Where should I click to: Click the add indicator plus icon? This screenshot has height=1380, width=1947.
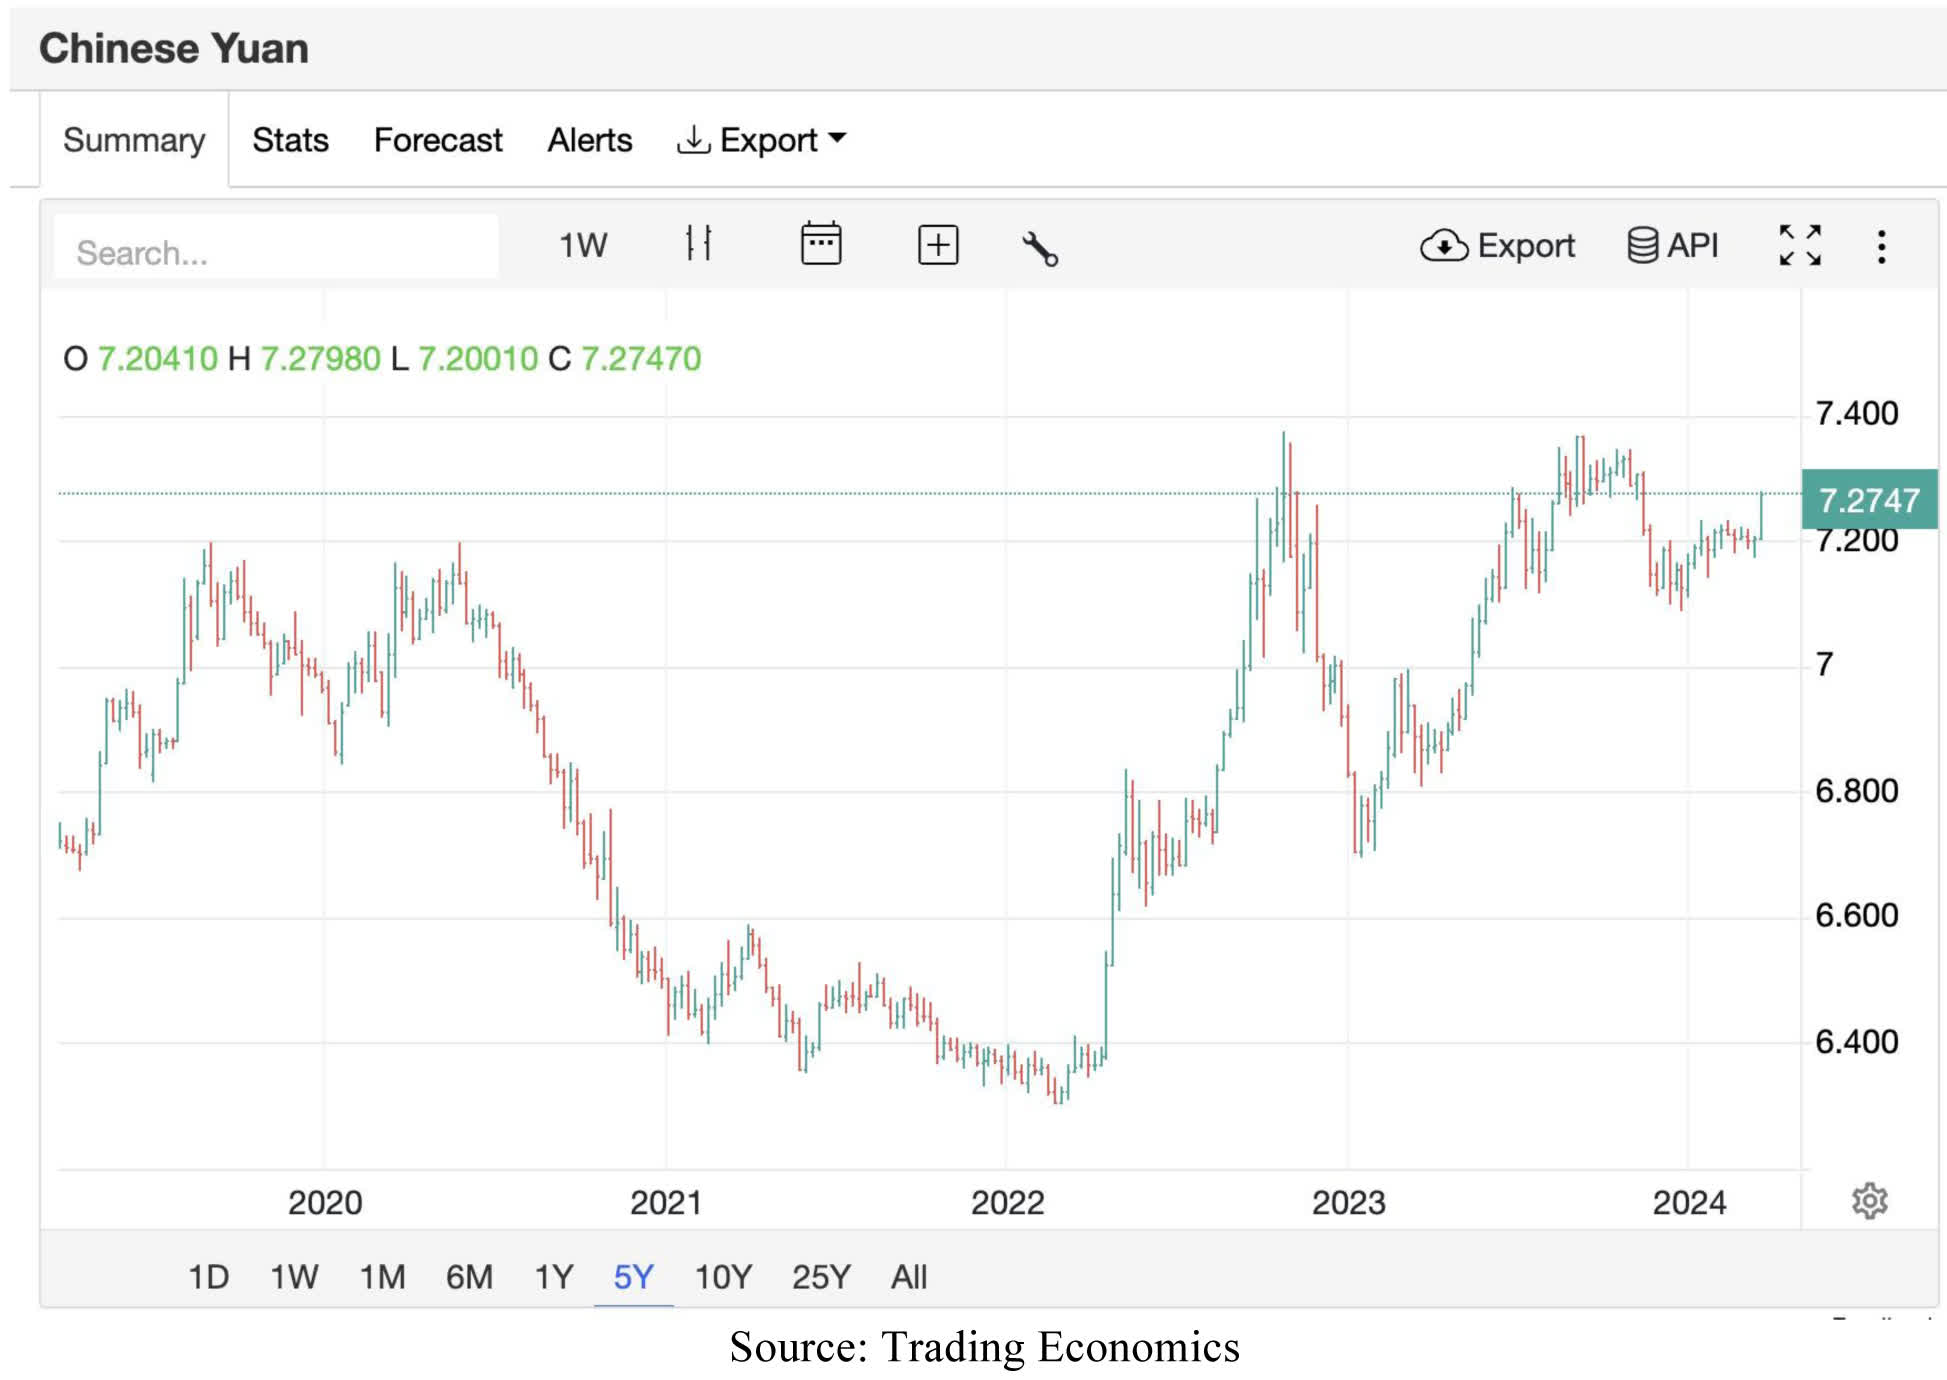pos(937,244)
